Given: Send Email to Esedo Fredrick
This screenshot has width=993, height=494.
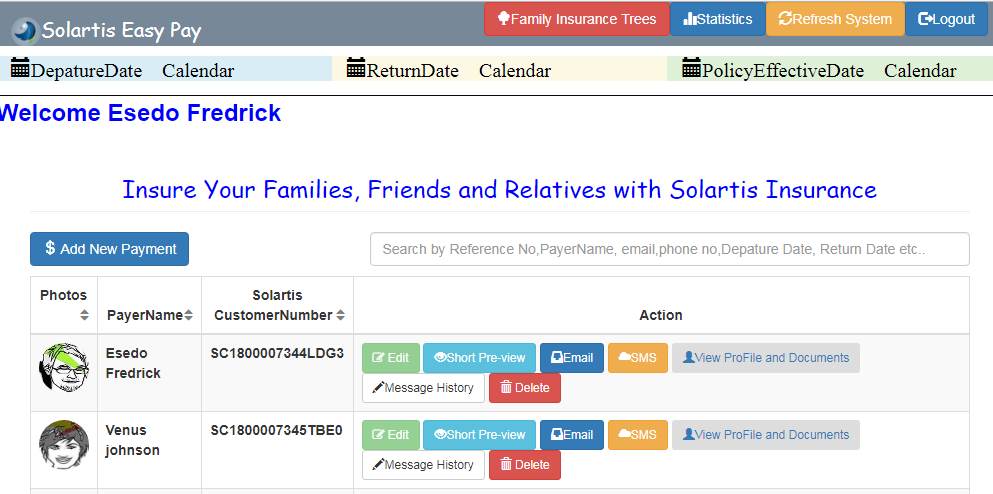Looking at the screenshot, I should [x=572, y=358].
